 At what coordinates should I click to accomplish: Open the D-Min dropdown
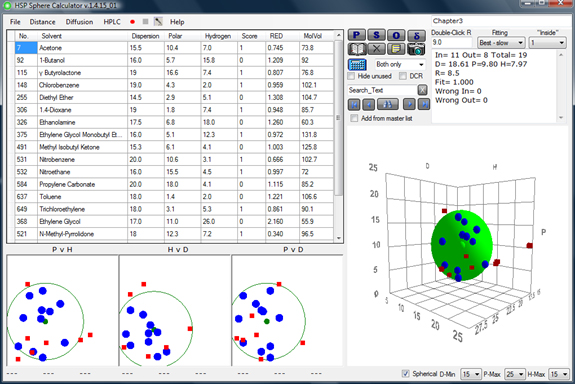pos(471,374)
